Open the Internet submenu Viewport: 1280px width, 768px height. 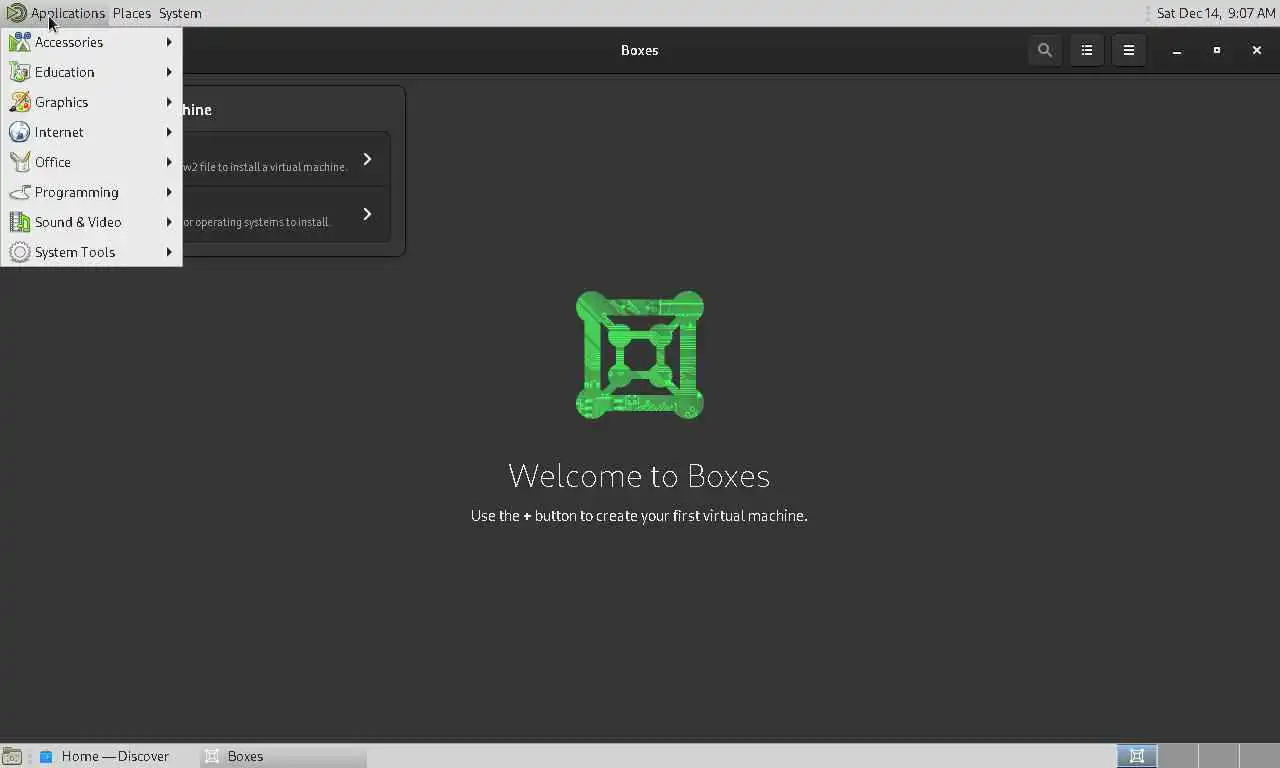[x=91, y=132]
